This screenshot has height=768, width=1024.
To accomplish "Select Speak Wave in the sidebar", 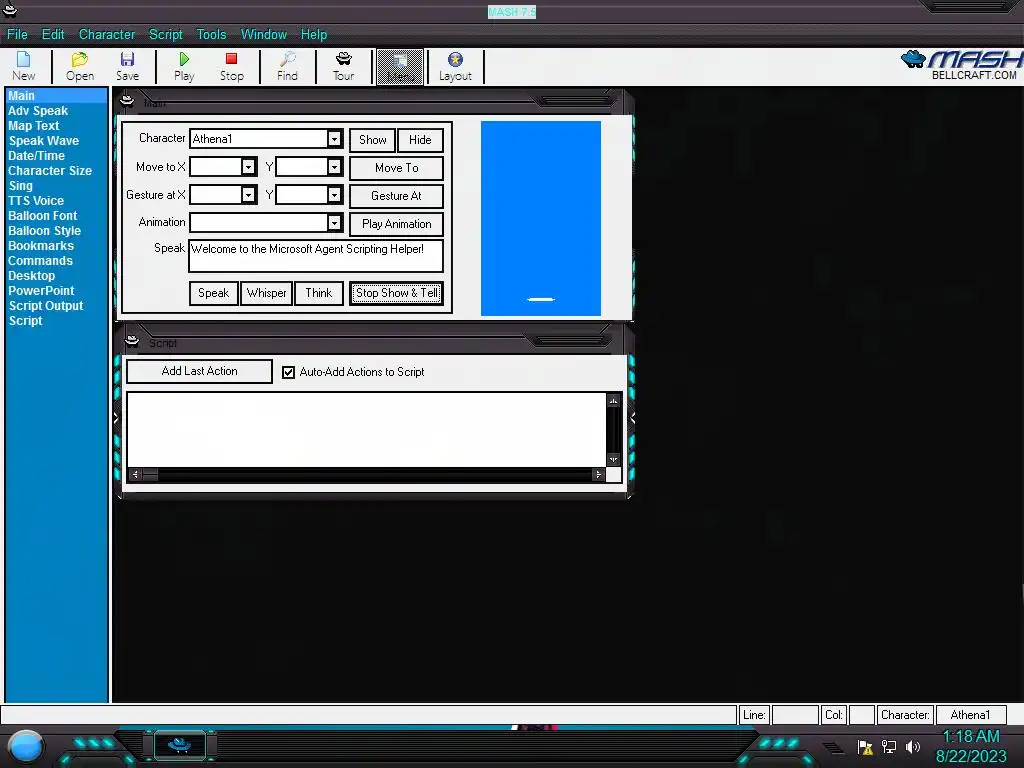I will [44, 141].
